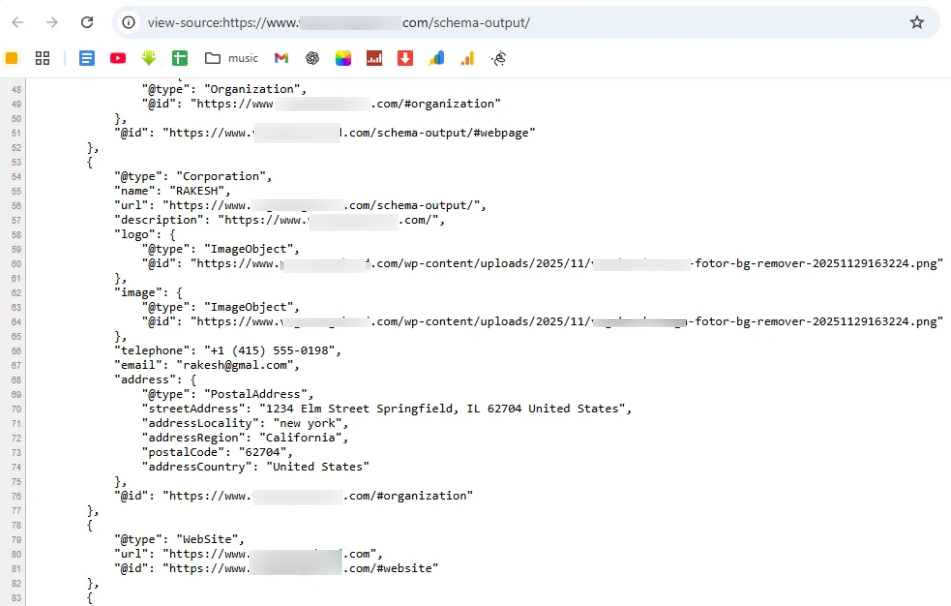Image resolution: width=951 pixels, height=606 pixels.
Task: Click the red download-arrow bookmark
Action: coord(404,58)
